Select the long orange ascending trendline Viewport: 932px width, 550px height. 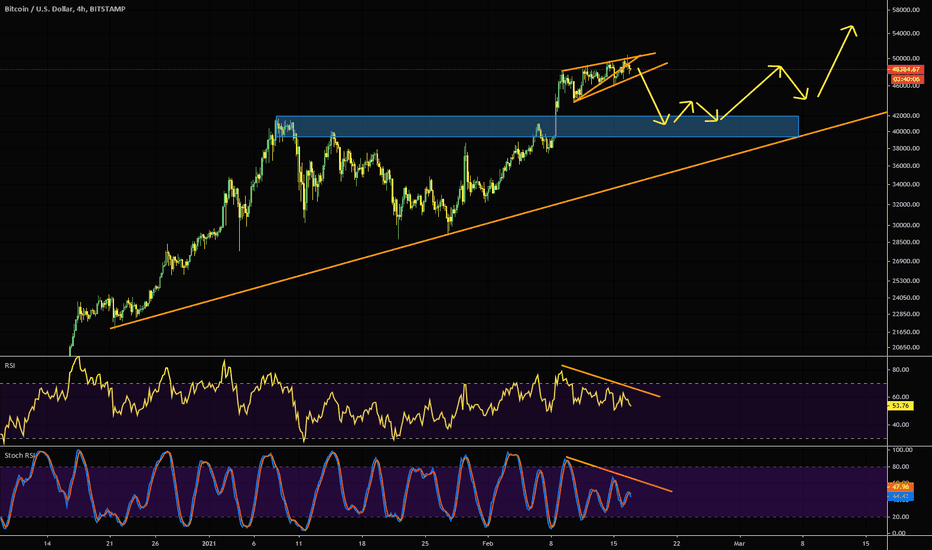click(498, 219)
